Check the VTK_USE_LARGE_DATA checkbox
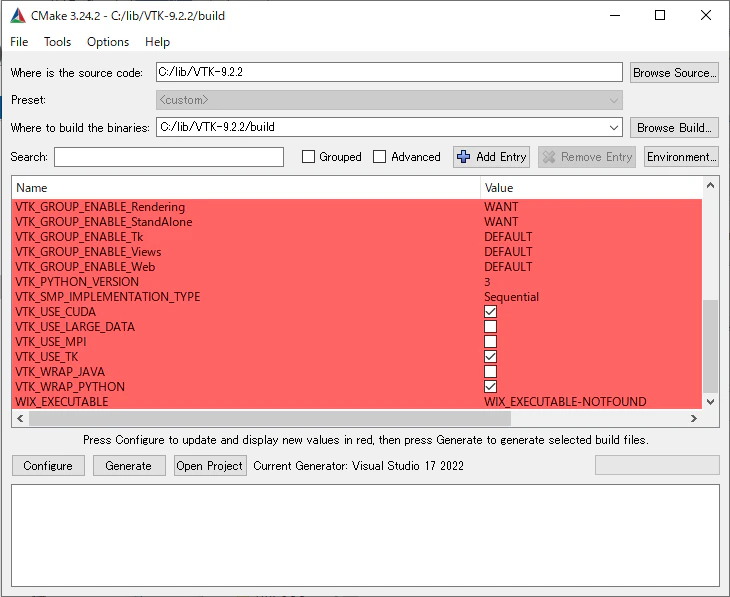730x597 pixels. click(490, 326)
